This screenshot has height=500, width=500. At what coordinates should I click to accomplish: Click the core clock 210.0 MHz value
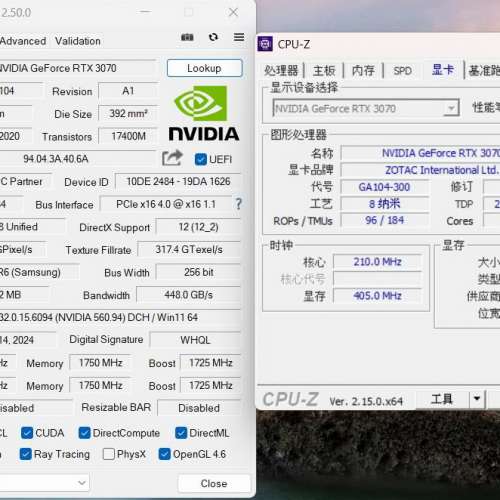coord(377,262)
